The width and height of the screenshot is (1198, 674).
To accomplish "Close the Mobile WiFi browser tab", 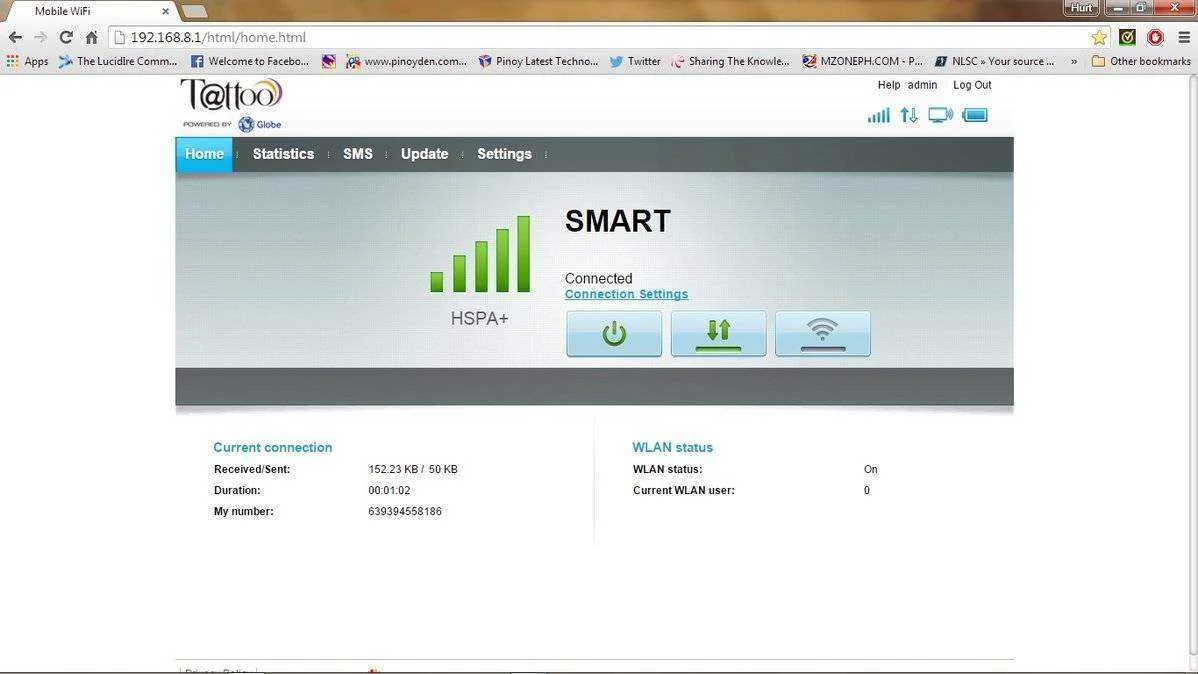I will [x=165, y=11].
